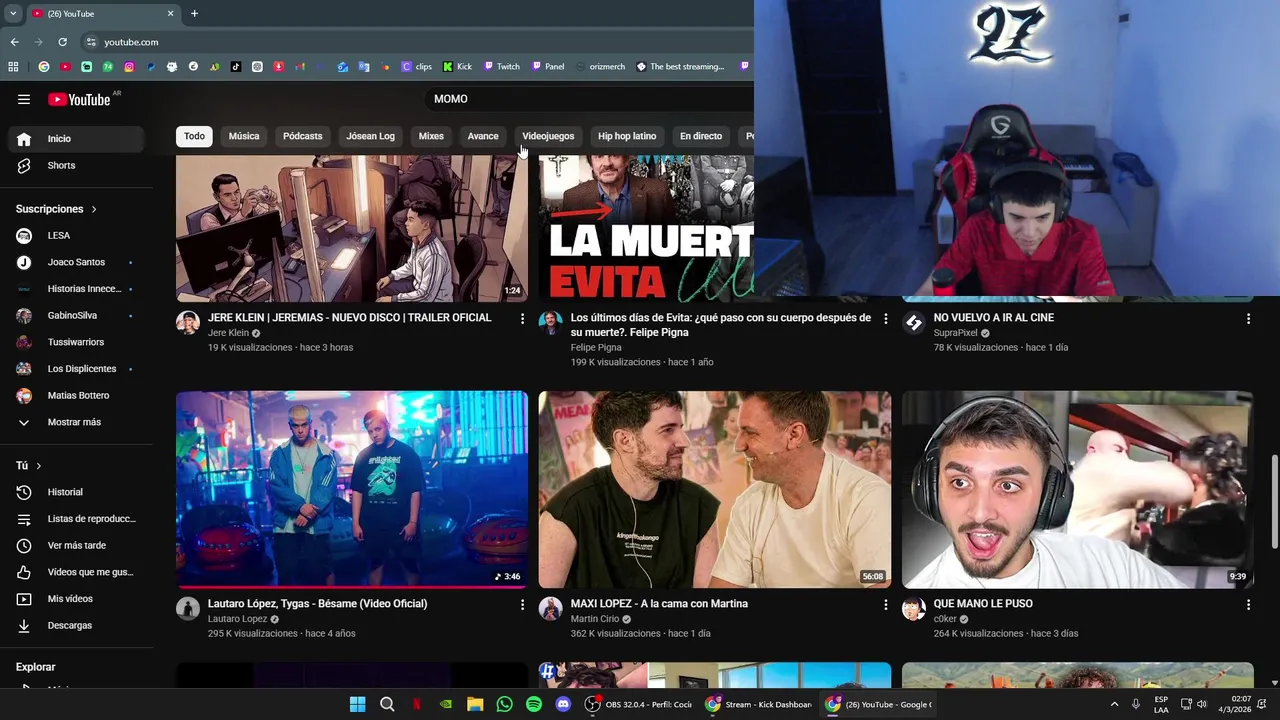1280x720 pixels.
Task: Play the MAXI LOPEZ video thumbnail
Action: 715,489
